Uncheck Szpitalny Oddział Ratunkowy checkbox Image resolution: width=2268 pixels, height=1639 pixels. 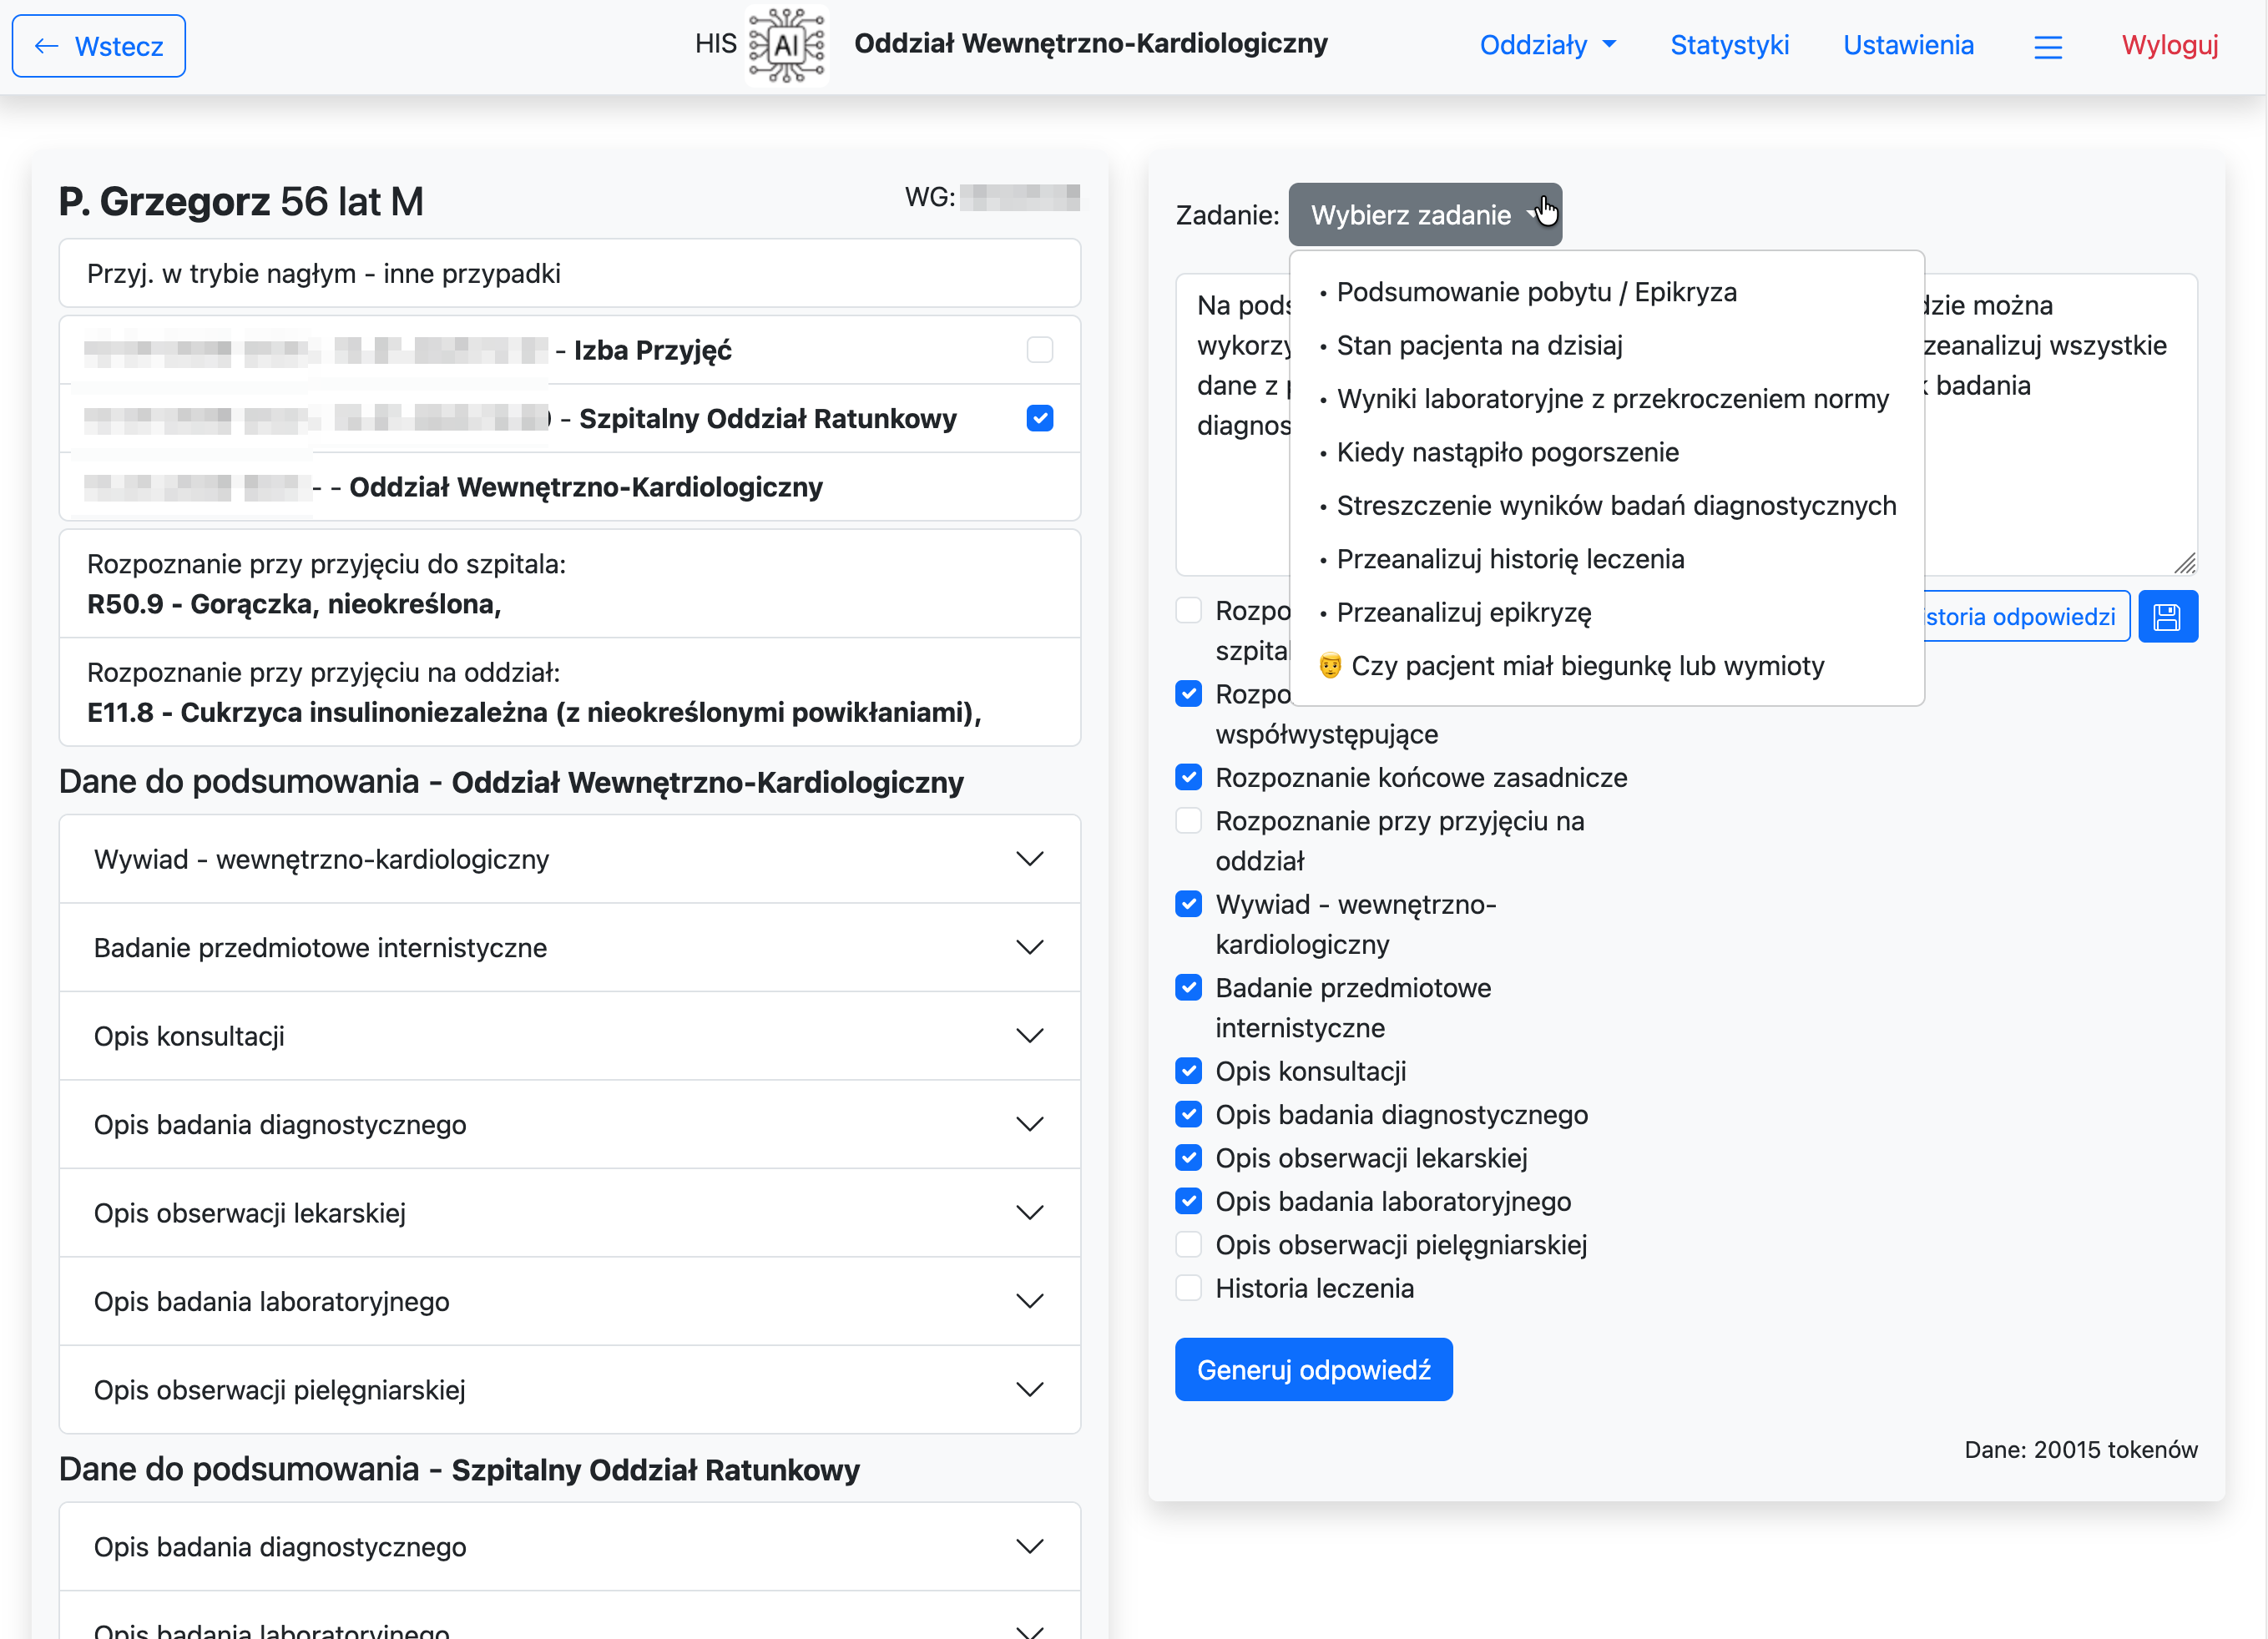tap(1039, 418)
